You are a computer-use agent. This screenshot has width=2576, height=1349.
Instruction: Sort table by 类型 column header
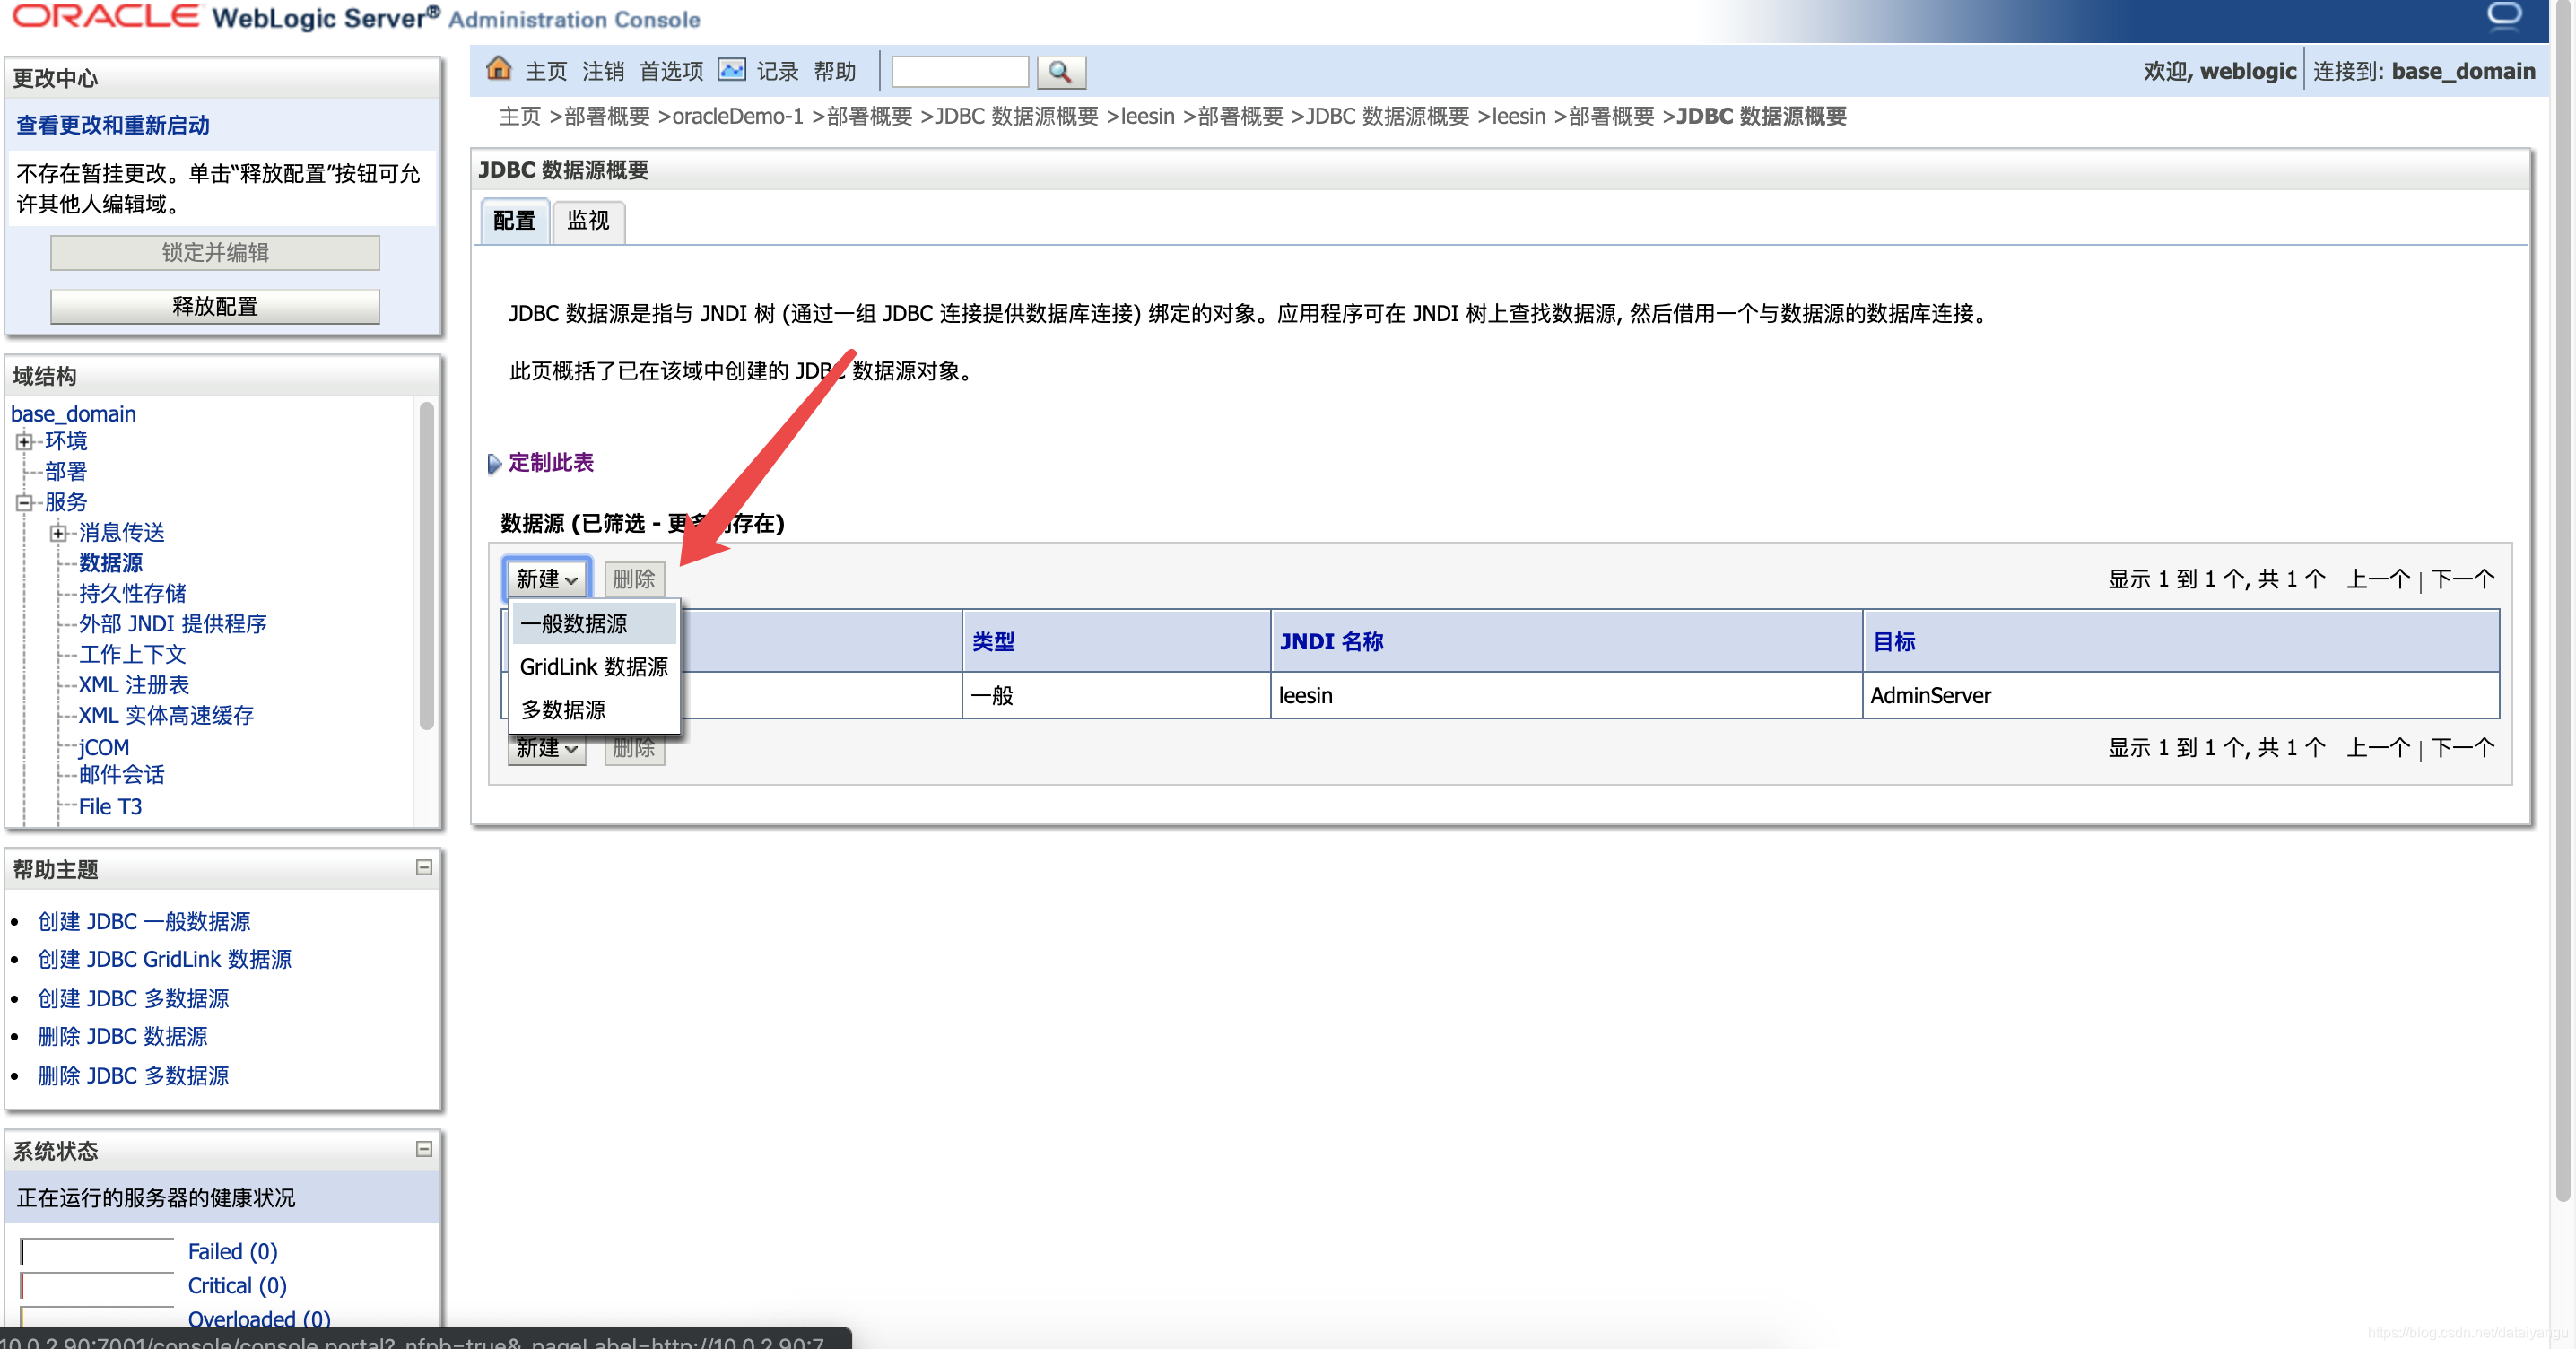tap(993, 642)
